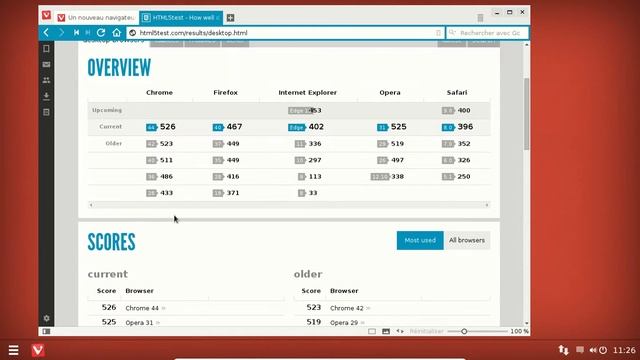Click the Chrome column header
This screenshot has height=360, width=640.
coord(159,92)
